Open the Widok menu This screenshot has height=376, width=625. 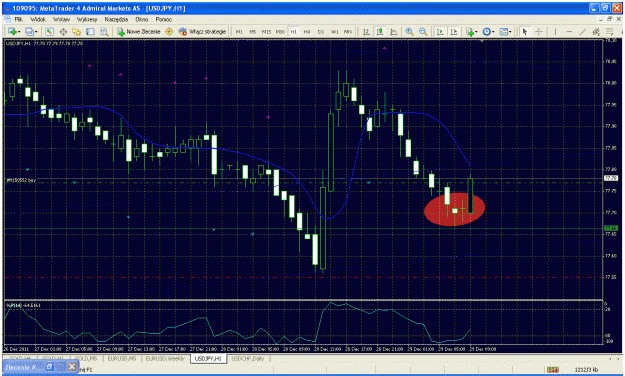[38, 19]
